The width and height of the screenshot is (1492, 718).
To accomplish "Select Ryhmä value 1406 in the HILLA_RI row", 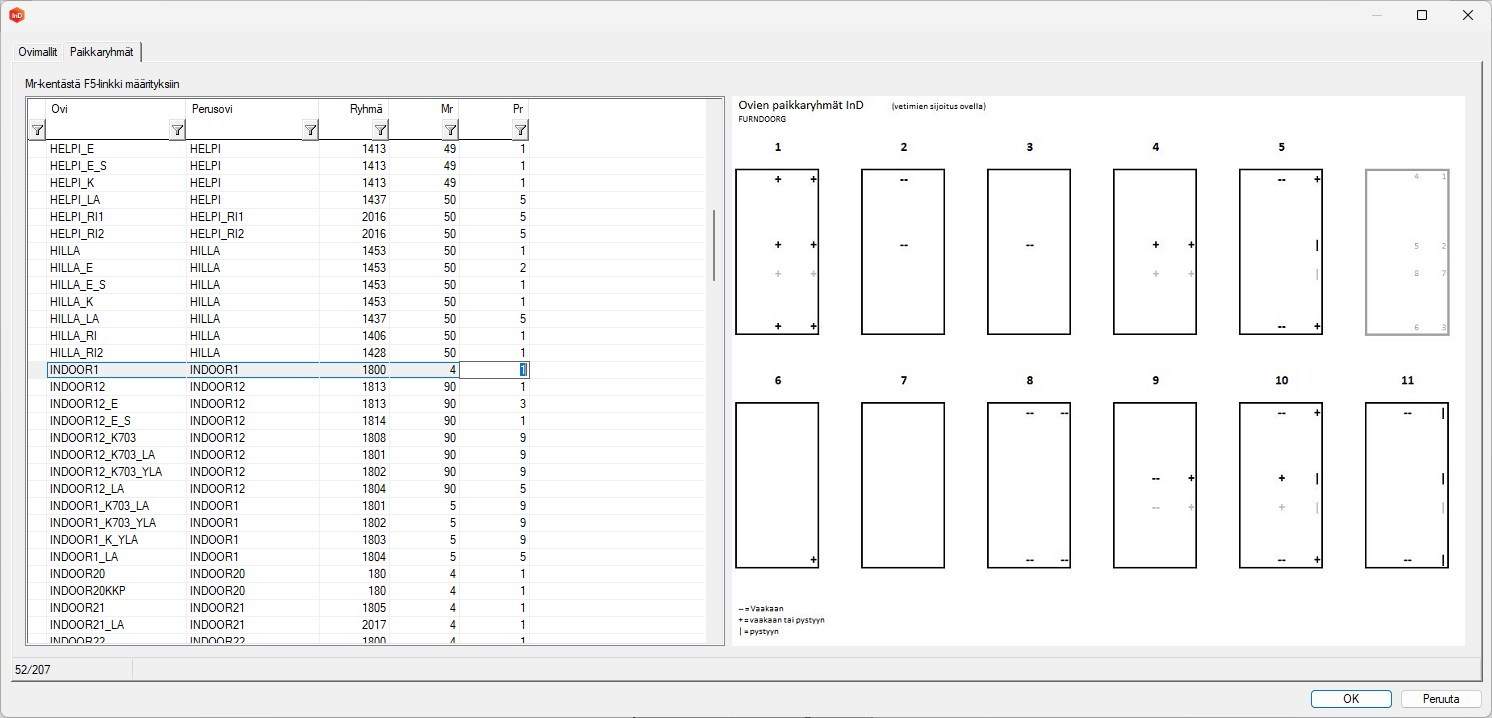I will (354, 336).
